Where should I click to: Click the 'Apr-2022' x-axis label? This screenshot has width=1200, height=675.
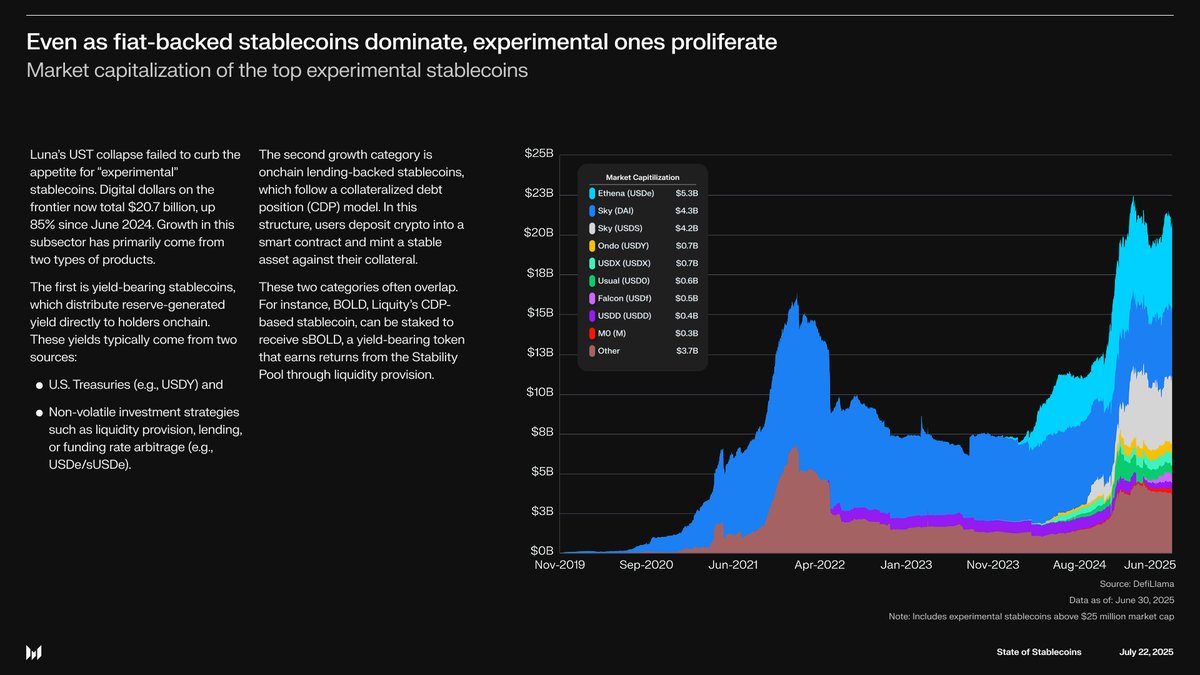[x=820, y=565]
